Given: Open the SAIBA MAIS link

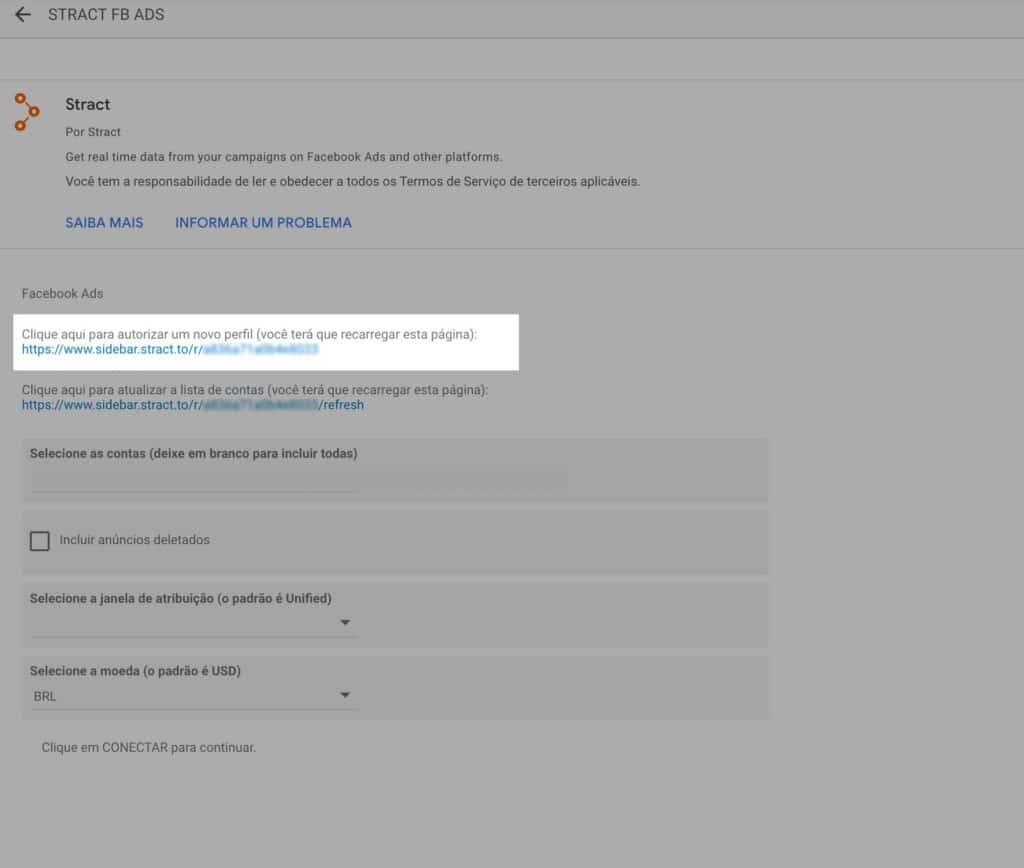Looking at the screenshot, I should 104,223.
